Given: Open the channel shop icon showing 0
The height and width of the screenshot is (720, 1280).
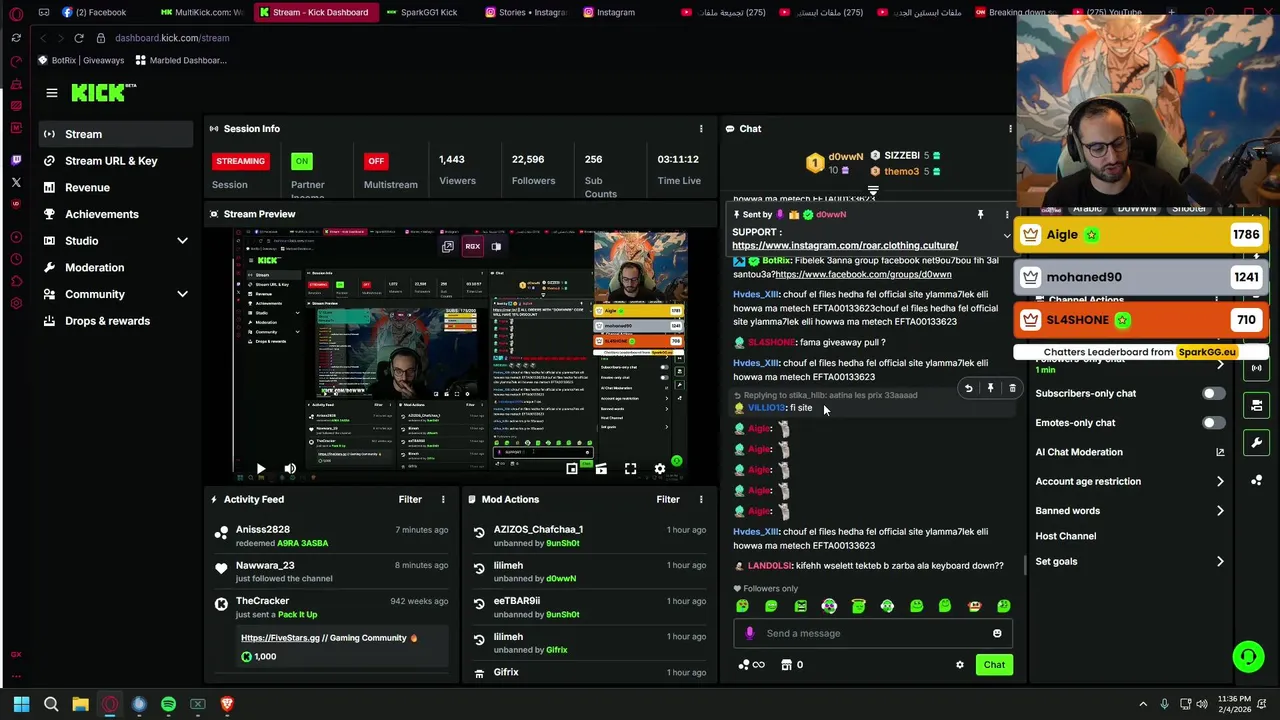Looking at the screenshot, I should 792,665.
